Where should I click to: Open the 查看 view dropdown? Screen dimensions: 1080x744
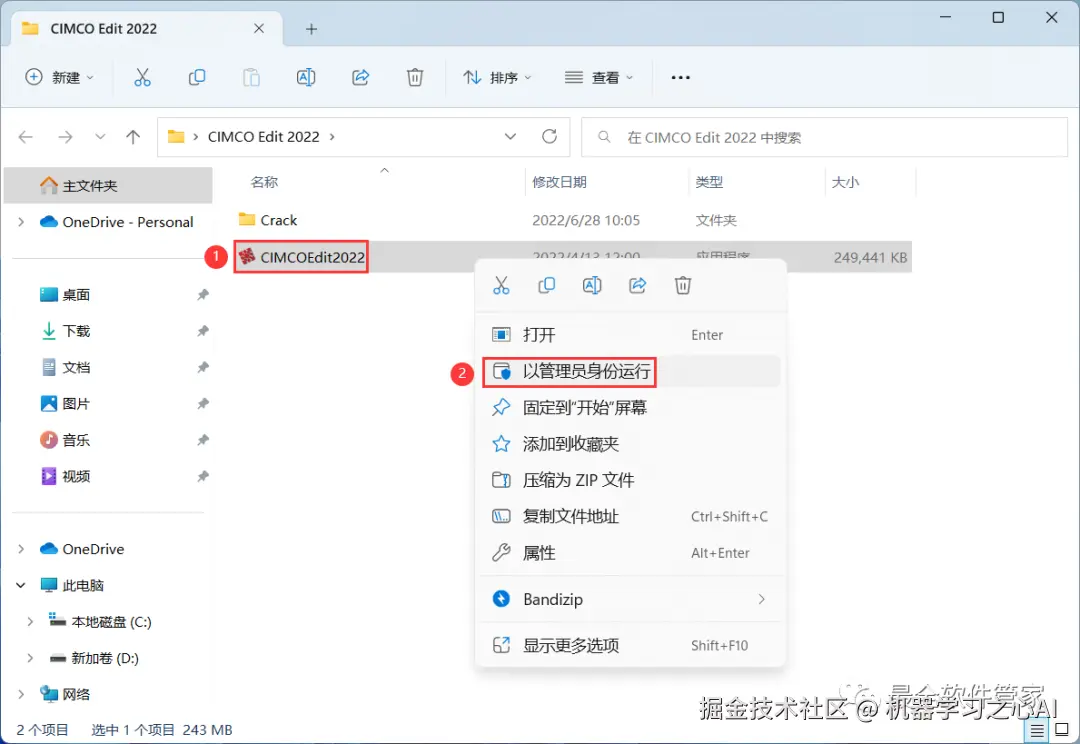(599, 77)
